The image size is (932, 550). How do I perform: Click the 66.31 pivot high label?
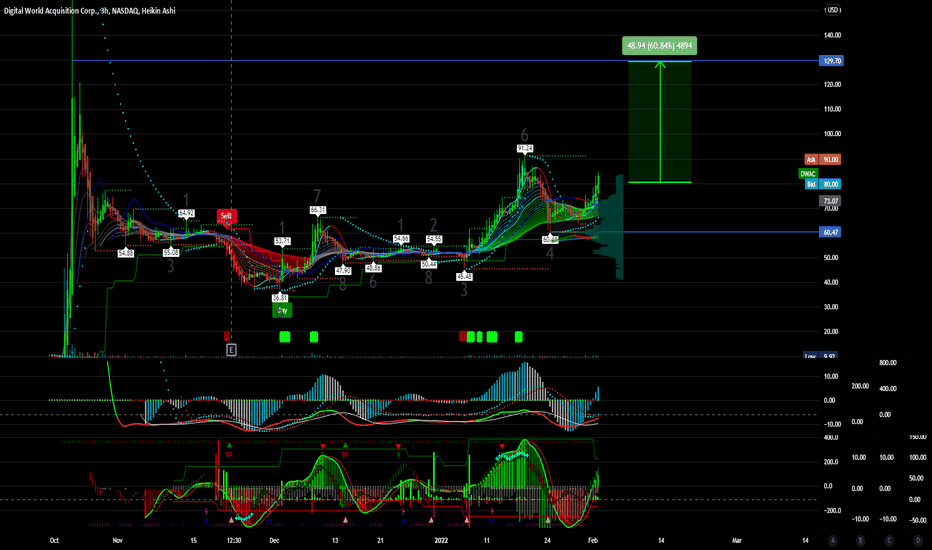[x=318, y=210]
